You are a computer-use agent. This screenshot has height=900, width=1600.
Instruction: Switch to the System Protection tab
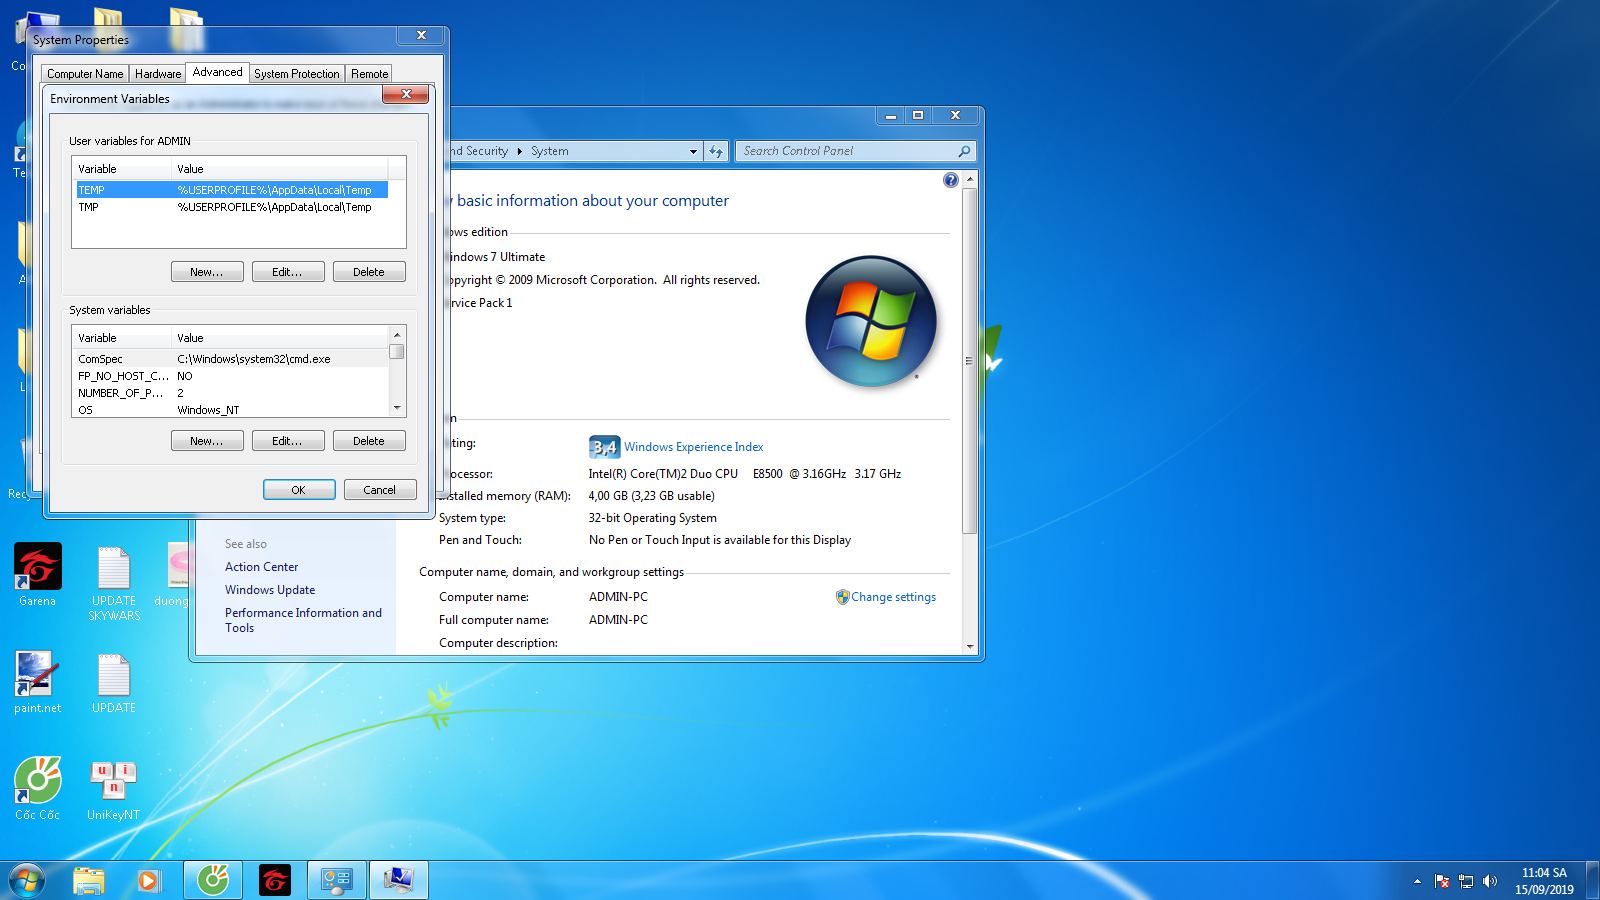tap(296, 74)
